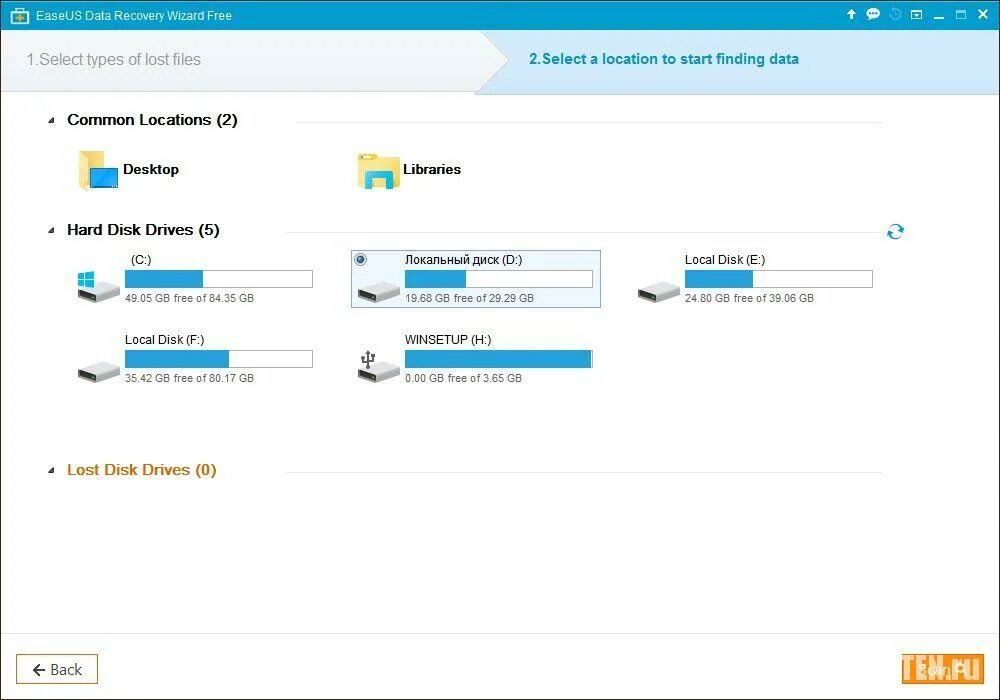
Task: Select the Desktop folder icon
Action: pyautogui.click(x=98, y=170)
